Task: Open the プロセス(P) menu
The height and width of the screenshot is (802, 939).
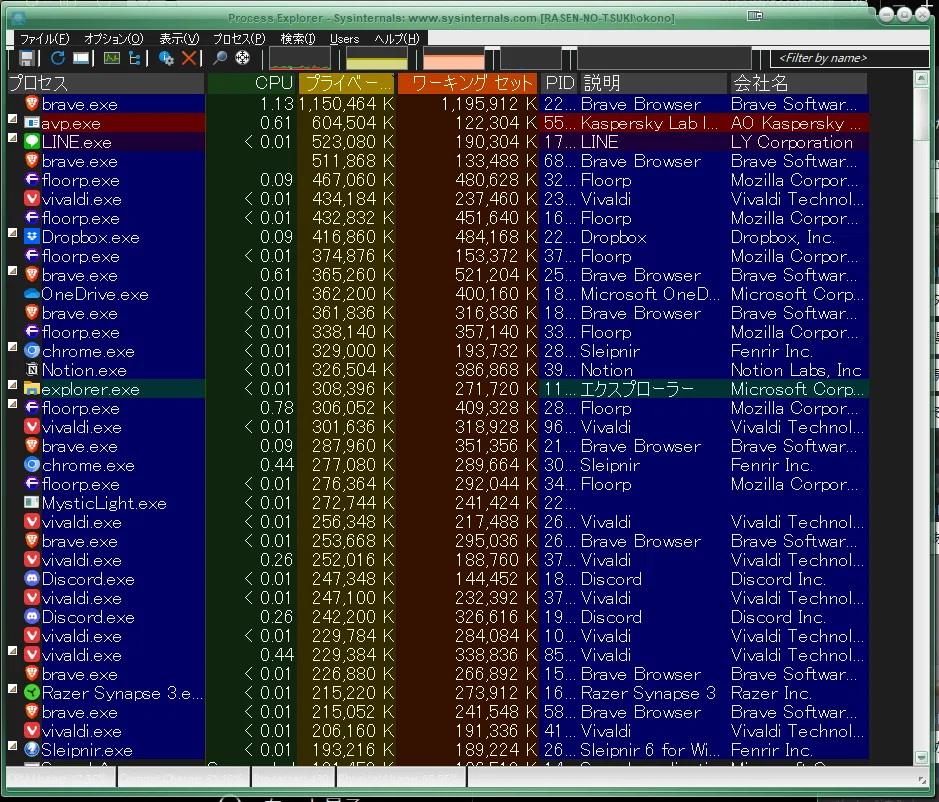Action: (x=240, y=39)
